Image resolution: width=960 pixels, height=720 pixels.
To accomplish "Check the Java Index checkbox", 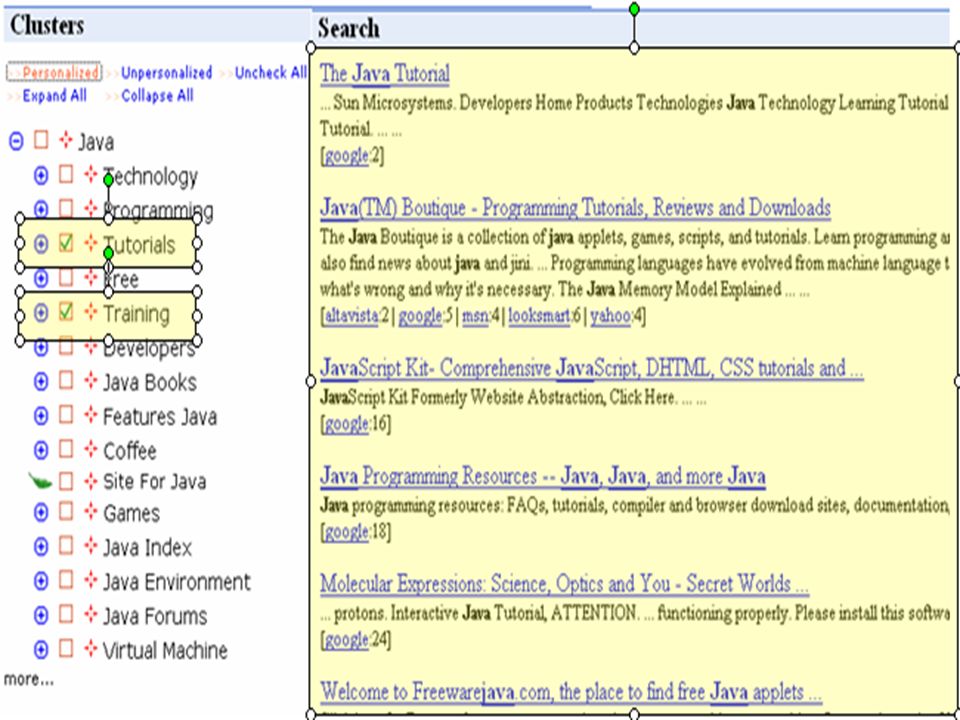I will tap(66, 546).
